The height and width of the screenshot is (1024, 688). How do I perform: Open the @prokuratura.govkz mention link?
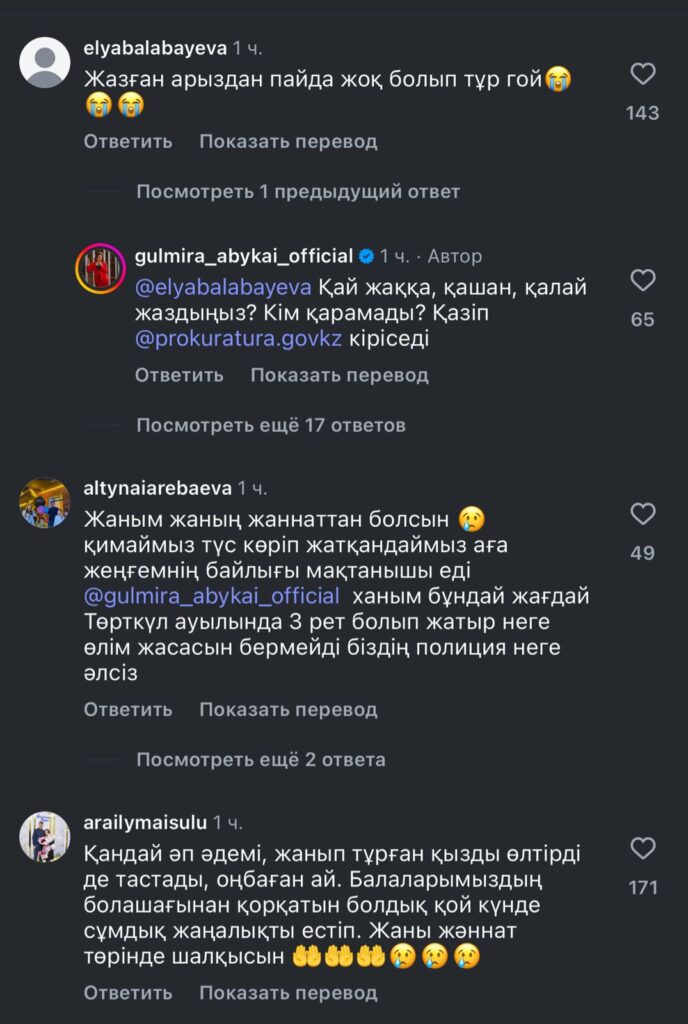point(239,339)
